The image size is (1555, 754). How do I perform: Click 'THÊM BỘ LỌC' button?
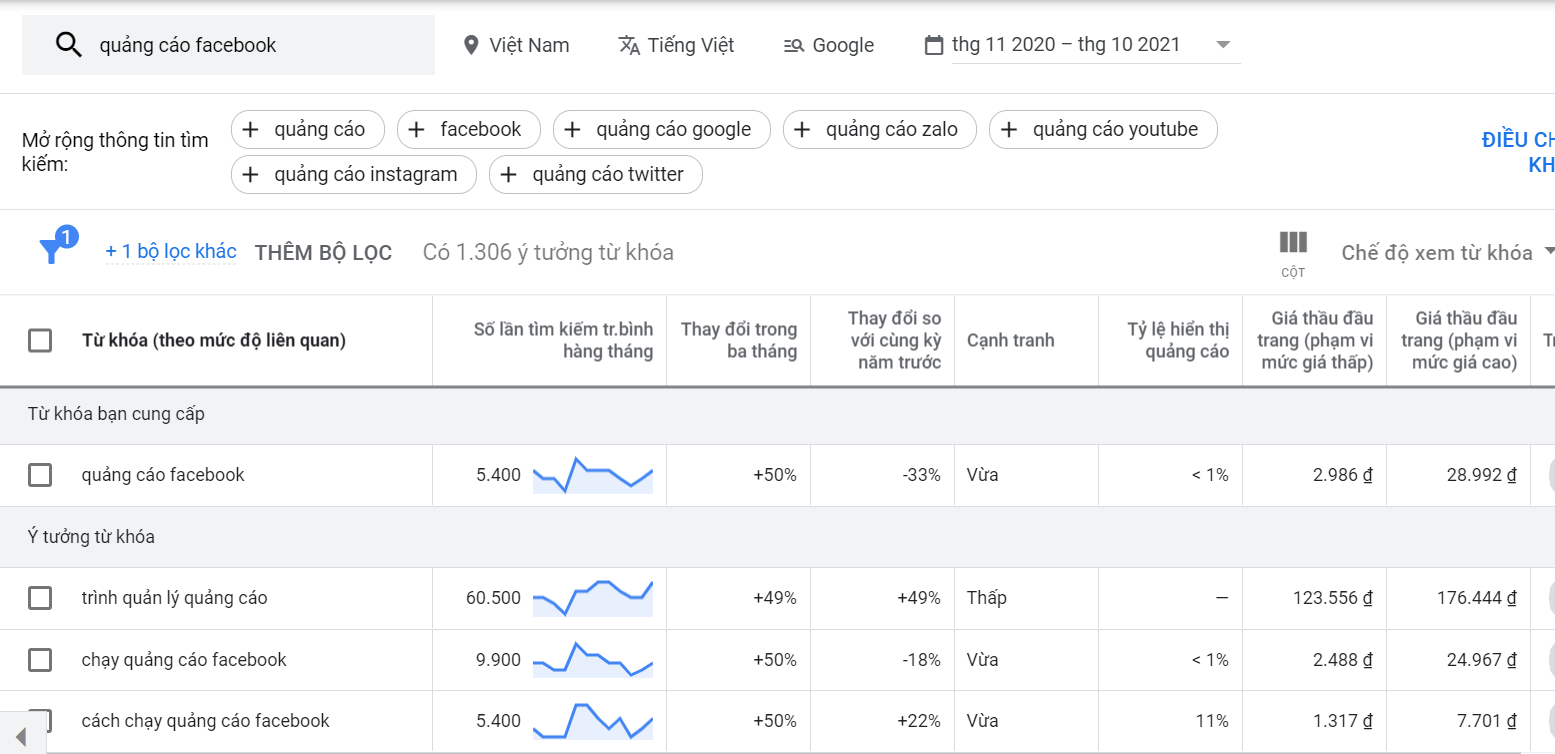(323, 252)
